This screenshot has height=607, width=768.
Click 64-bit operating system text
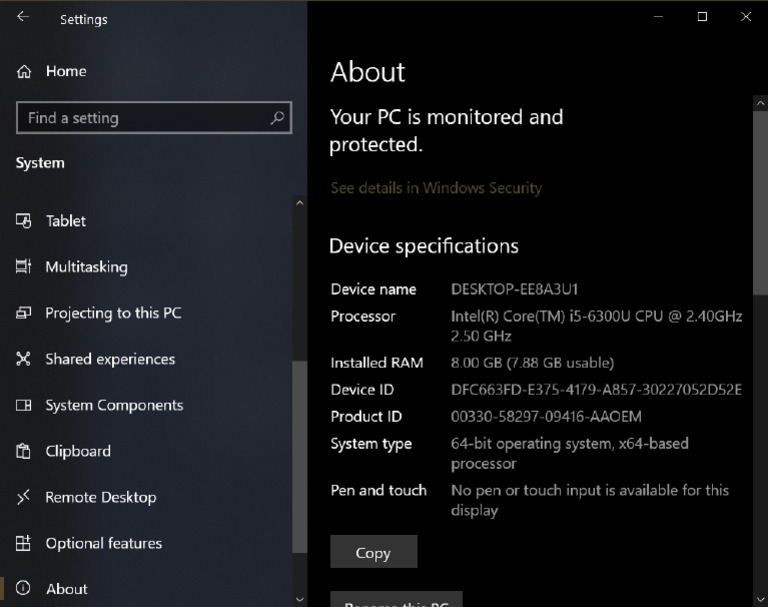point(570,453)
